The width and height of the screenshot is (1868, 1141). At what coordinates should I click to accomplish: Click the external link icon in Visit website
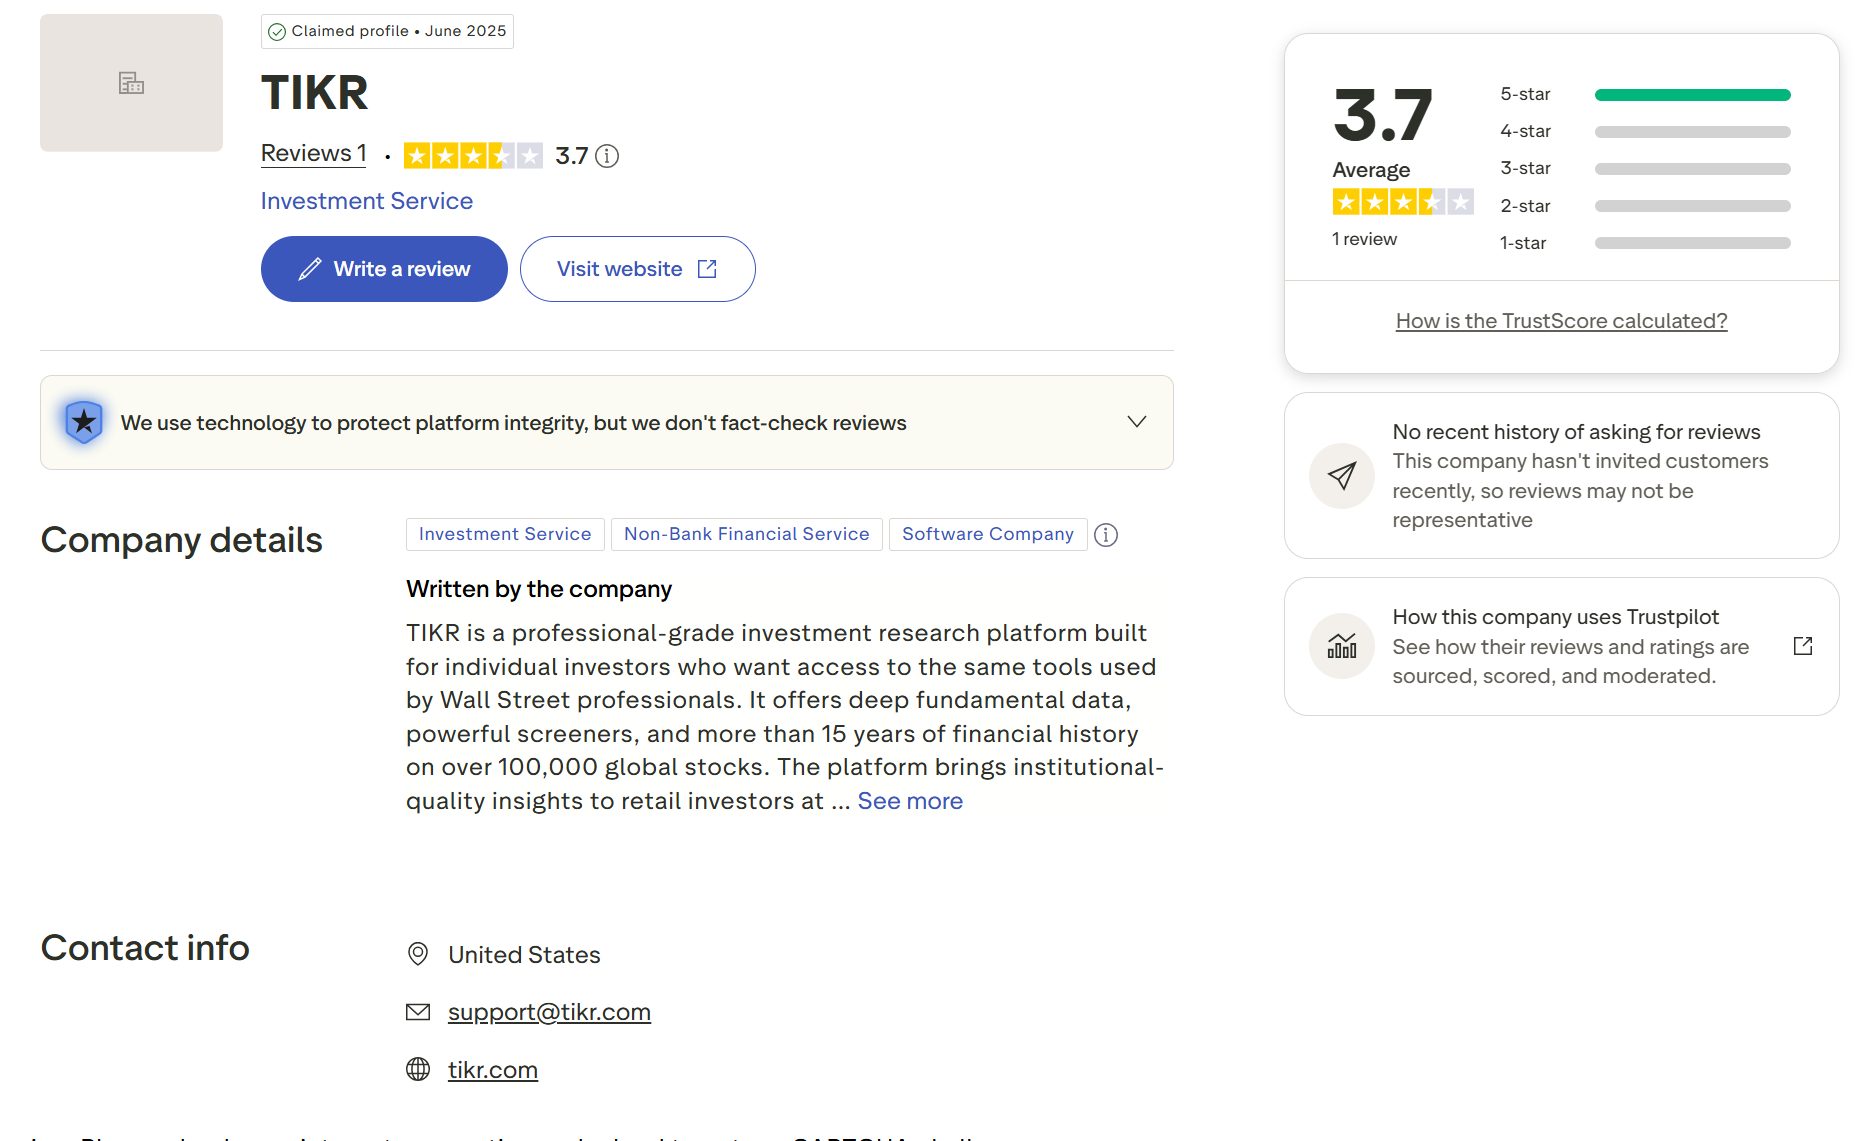pyautogui.click(x=707, y=269)
